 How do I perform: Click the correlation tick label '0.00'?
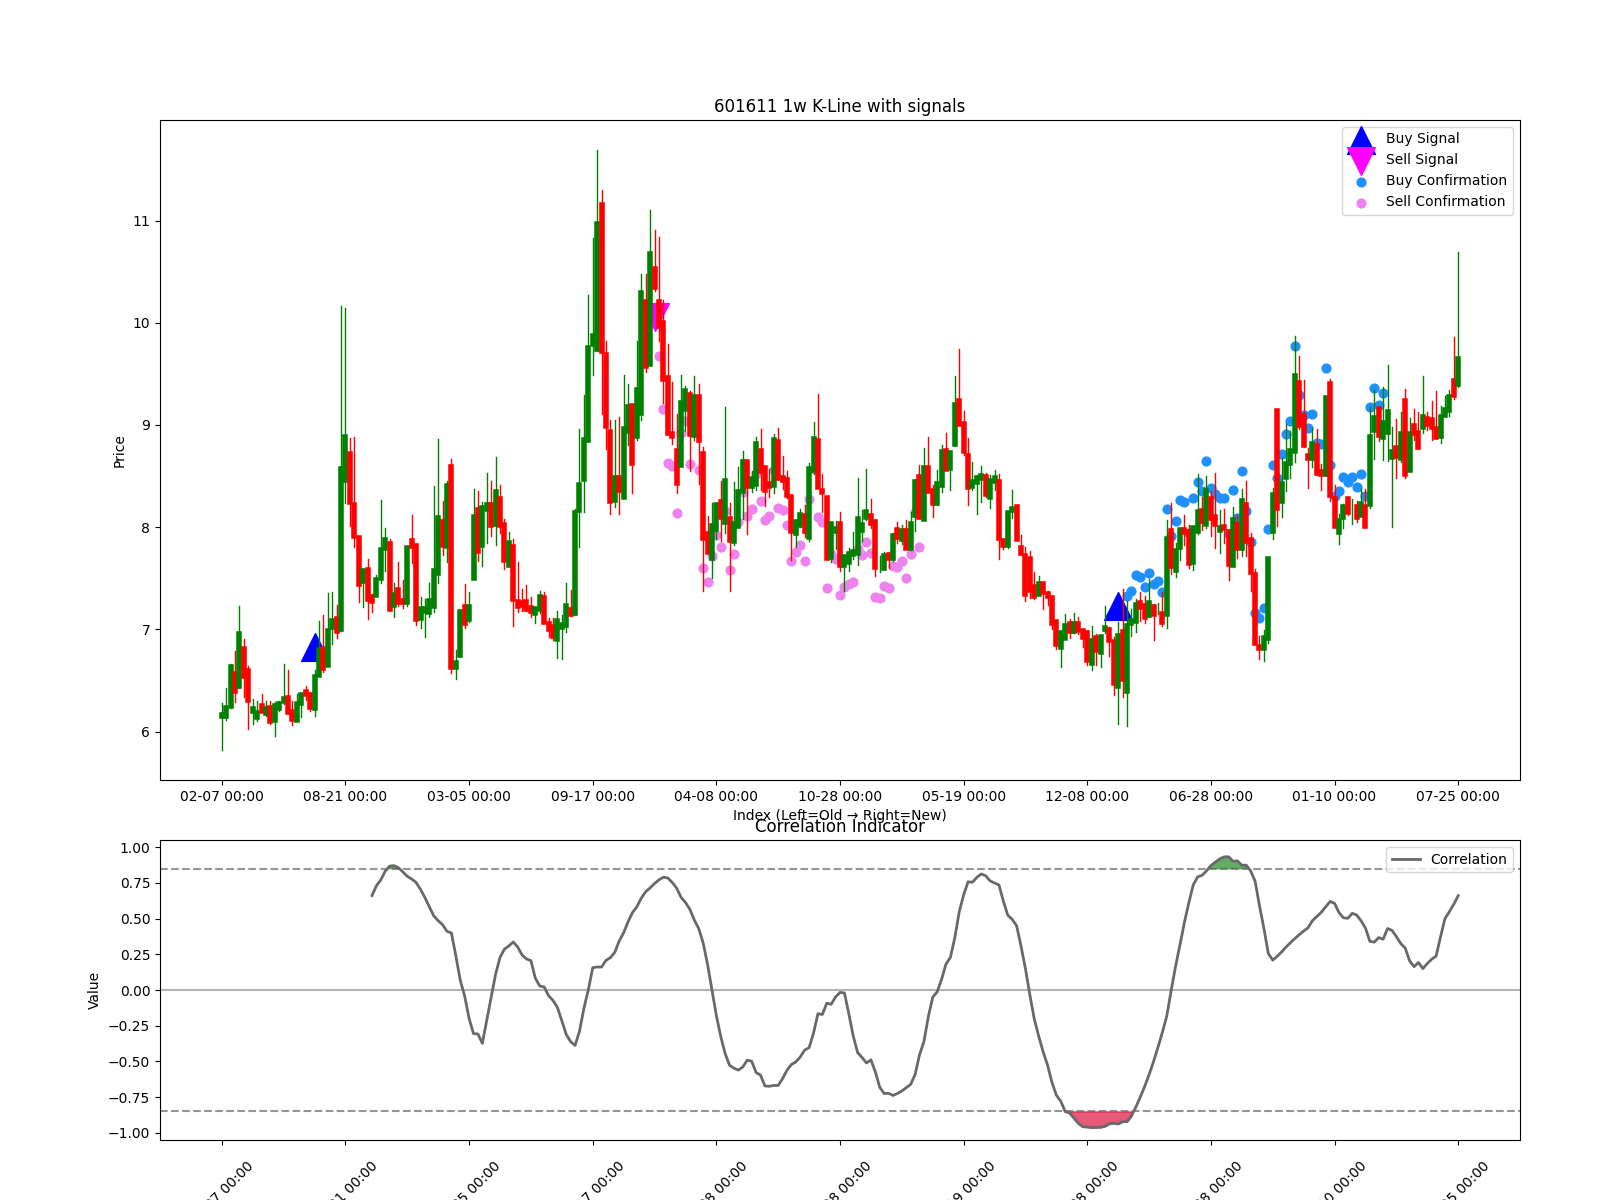coord(135,991)
